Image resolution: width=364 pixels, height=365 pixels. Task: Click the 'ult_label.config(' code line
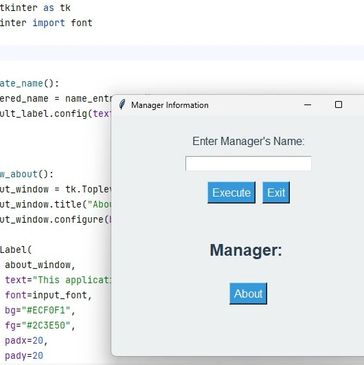click(55, 114)
